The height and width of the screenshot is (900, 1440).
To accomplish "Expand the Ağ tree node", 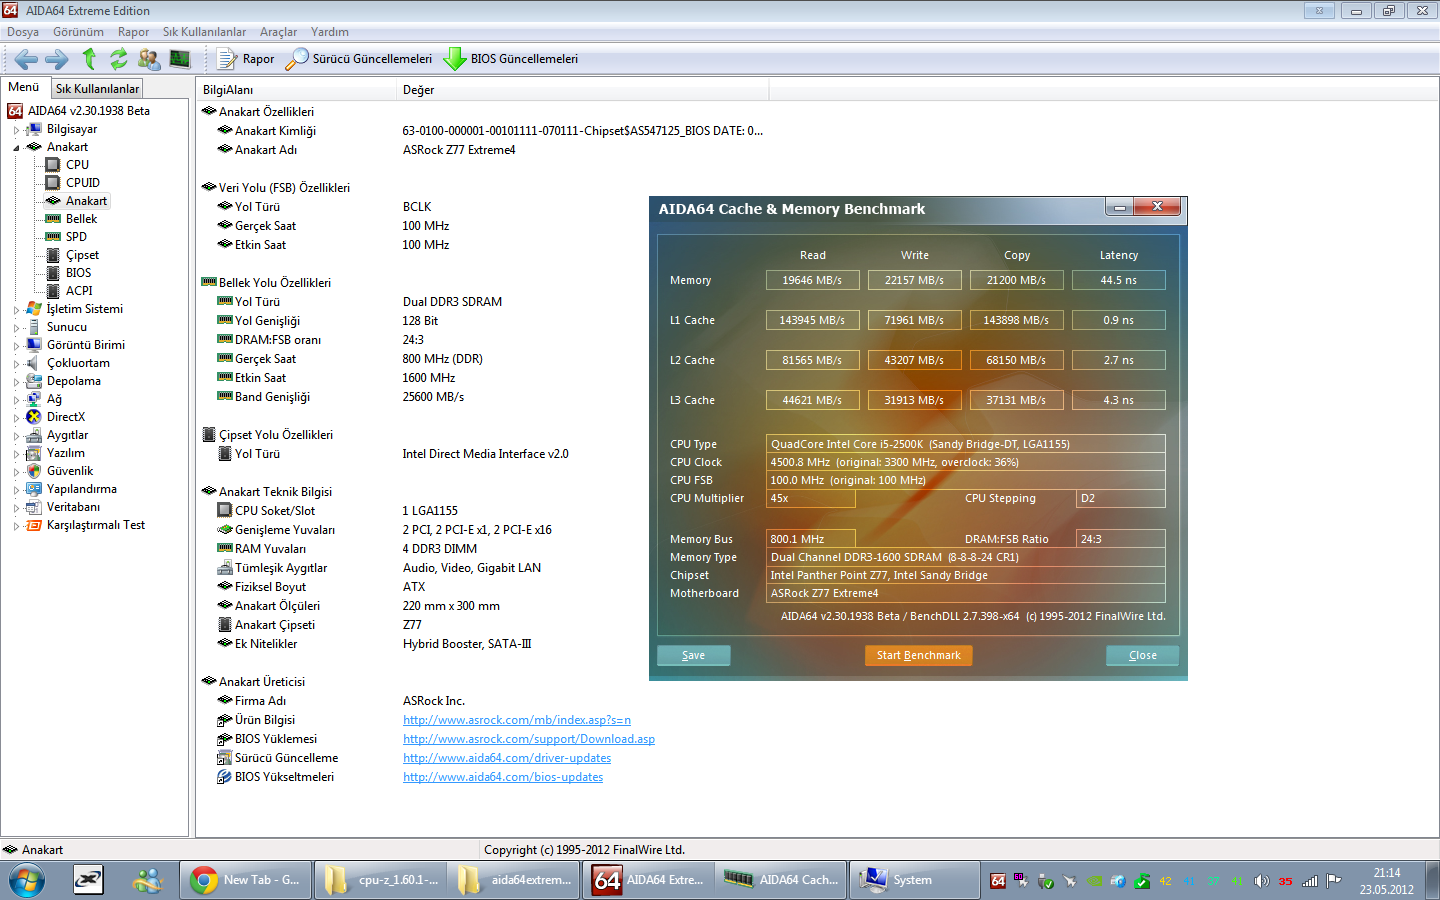I will (x=16, y=400).
